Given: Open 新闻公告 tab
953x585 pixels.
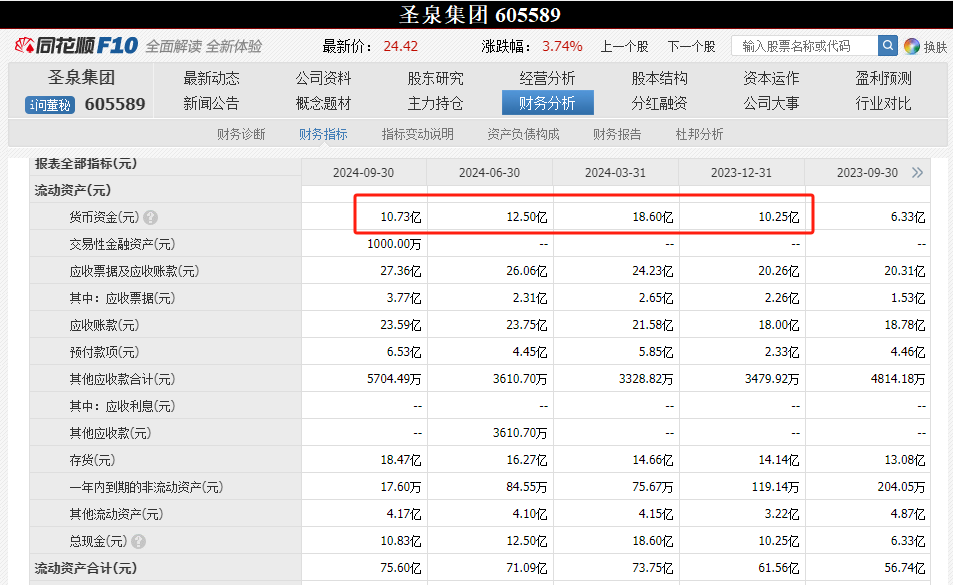Looking at the screenshot, I should 212,104.
